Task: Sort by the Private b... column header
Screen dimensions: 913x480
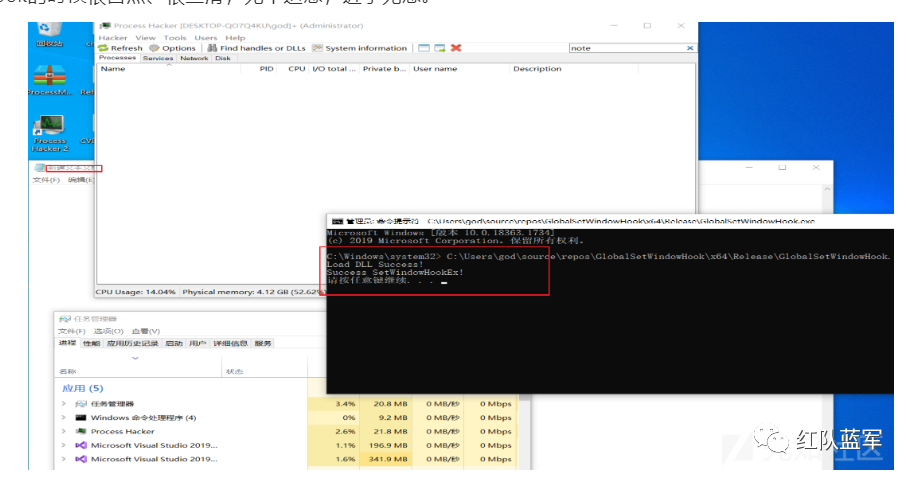Action: (384, 69)
